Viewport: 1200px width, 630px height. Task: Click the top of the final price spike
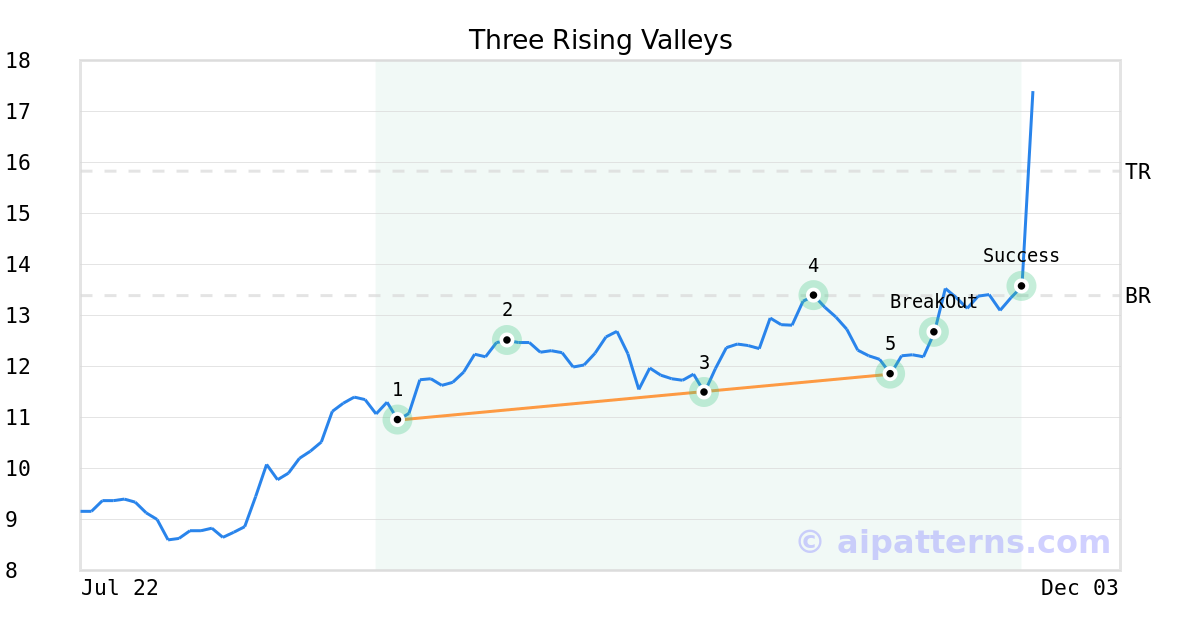click(x=1032, y=93)
